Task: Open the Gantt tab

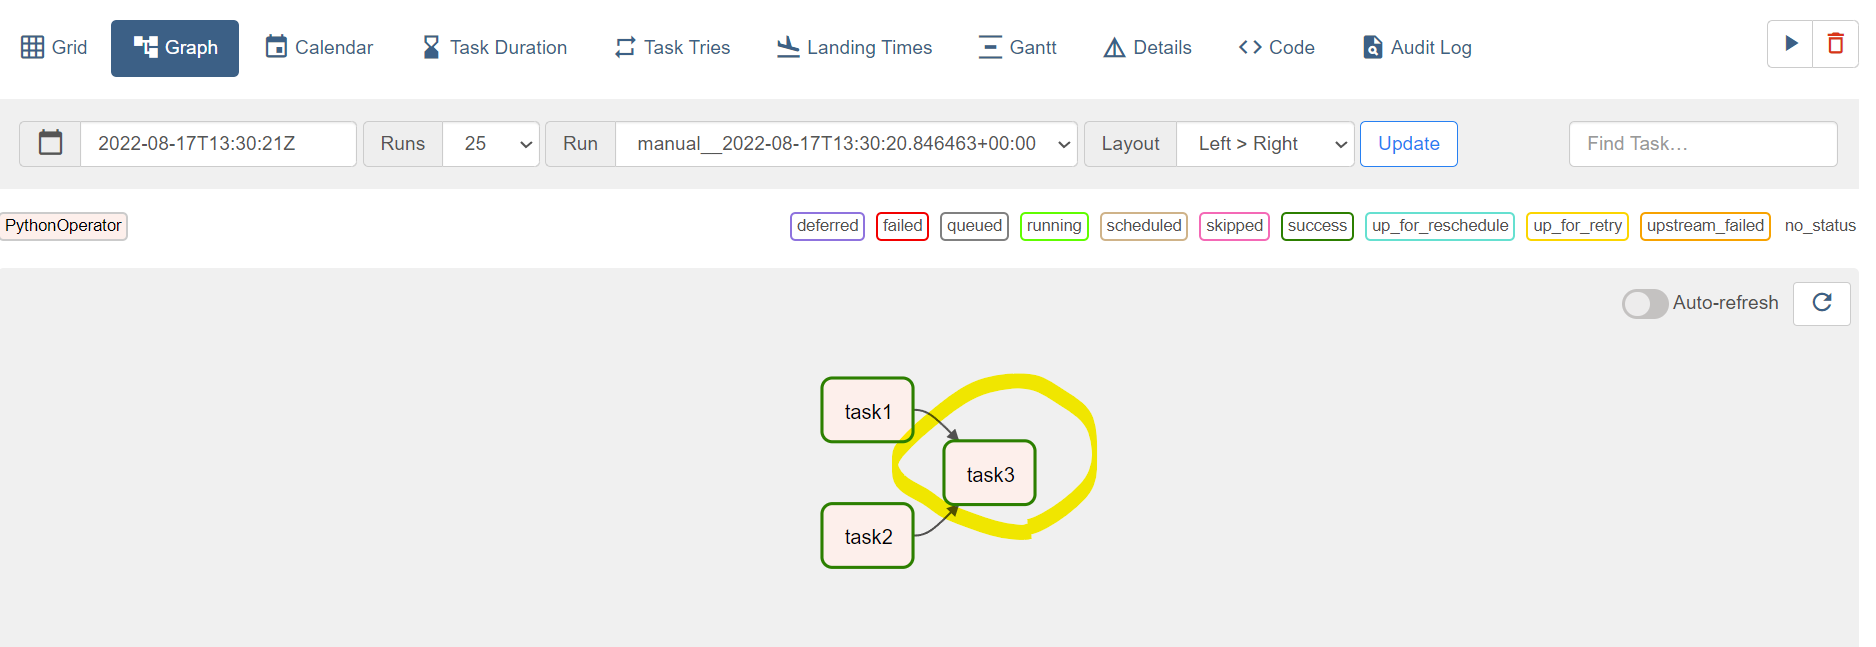Action: tap(1017, 47)
